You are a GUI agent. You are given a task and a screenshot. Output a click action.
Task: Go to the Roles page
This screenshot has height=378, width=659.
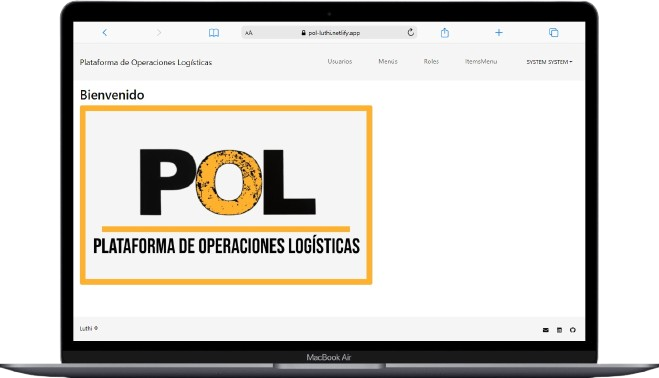[x=431, y=61]
